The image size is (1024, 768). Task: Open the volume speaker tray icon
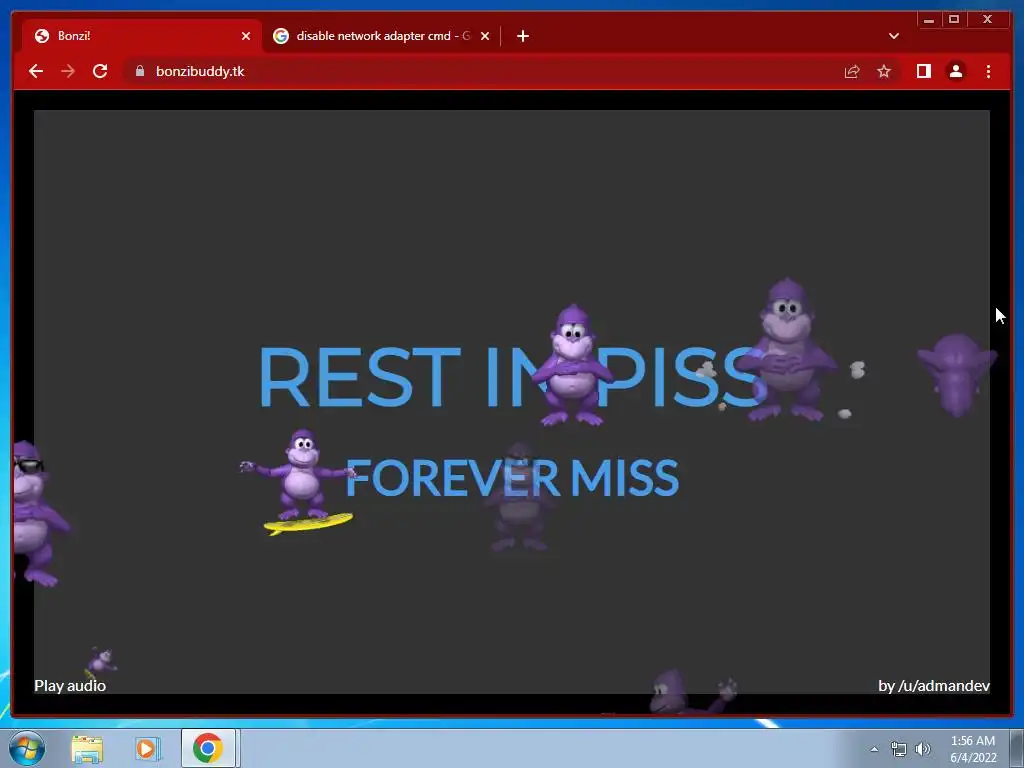tap(923, 749)
